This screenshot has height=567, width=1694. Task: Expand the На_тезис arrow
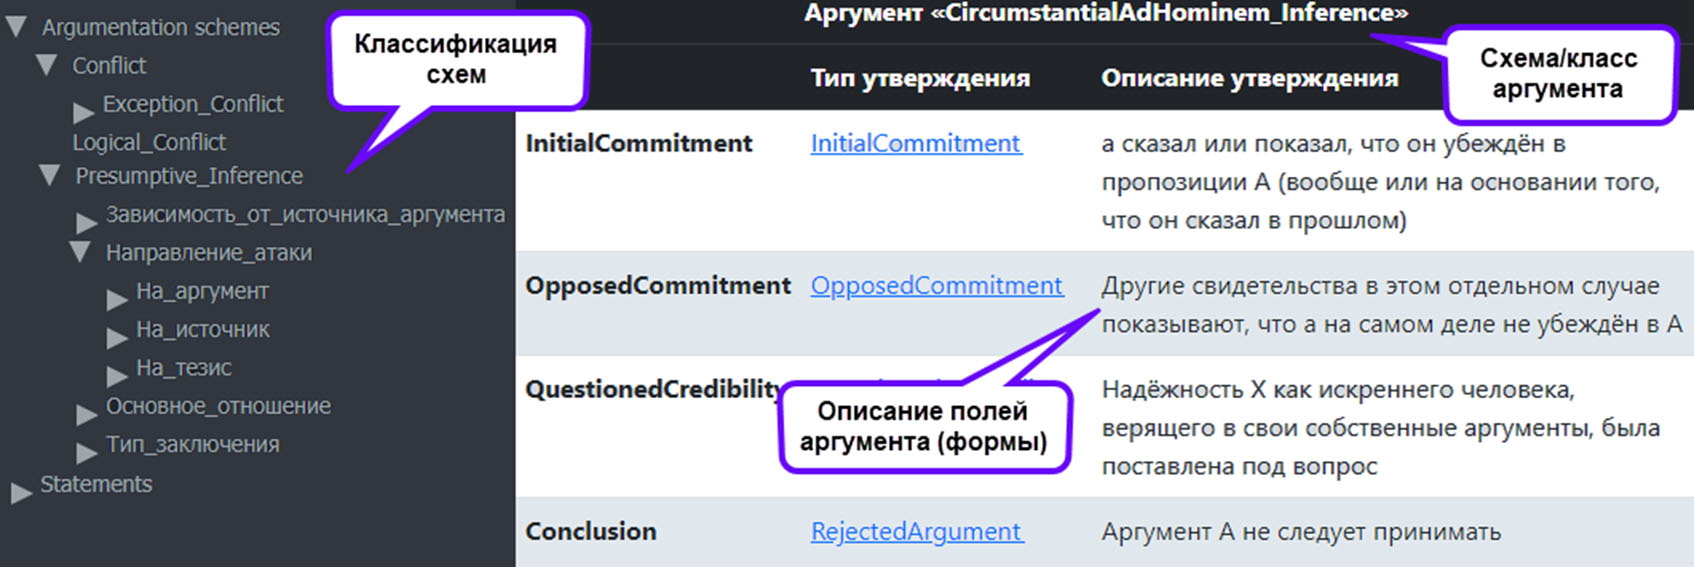click(x=117, y=374)
